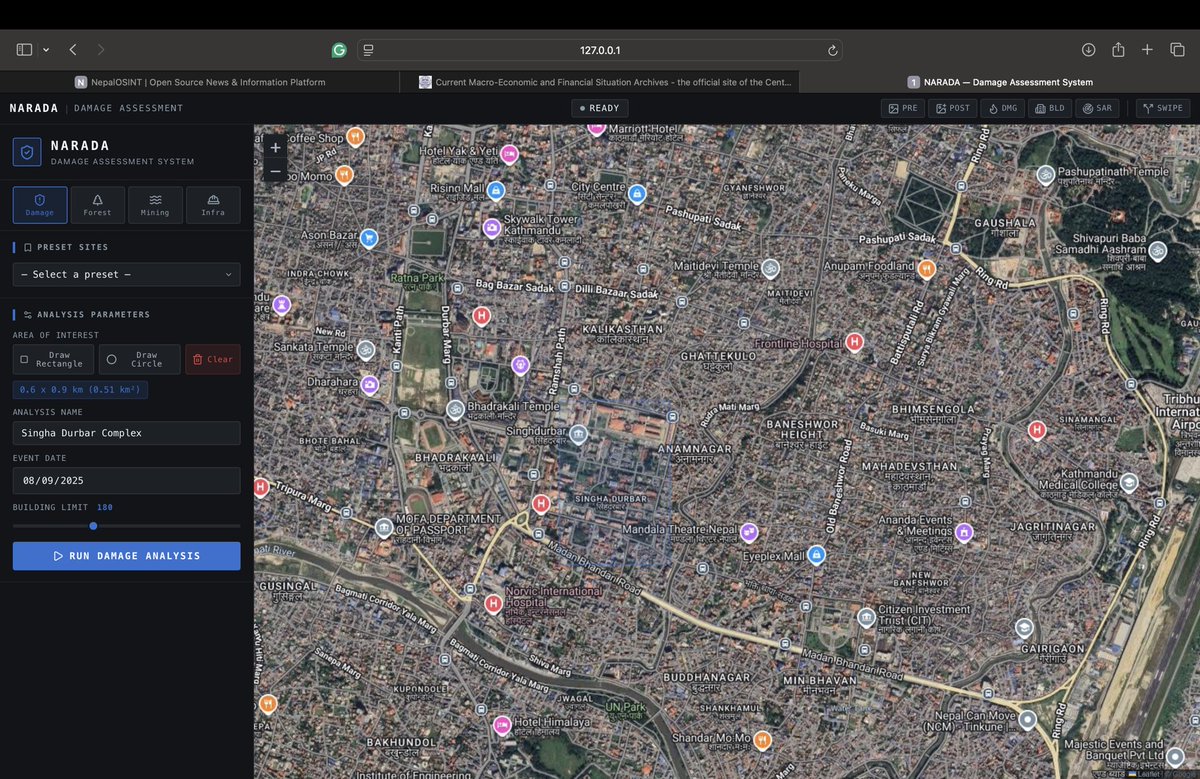The image size is (1200, 779).
Task: Toggle the POST imagery layer
Action: pyautogui.click(x=952, y=108)
